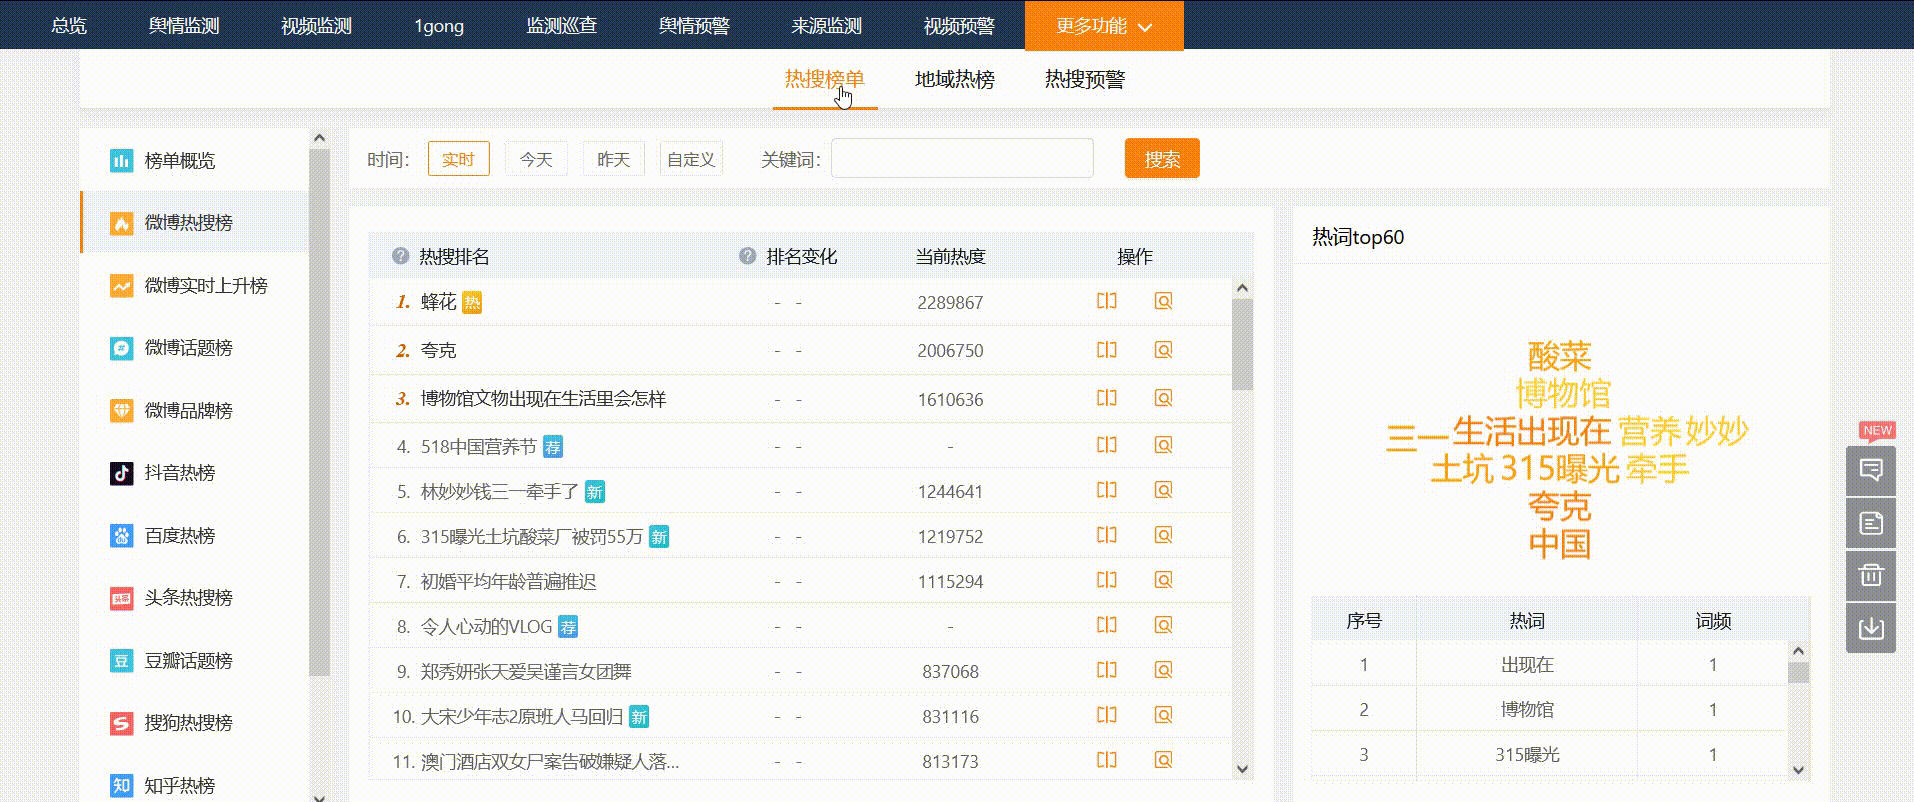Open 大宋少年志2原班人马回归 topic

[521, 717]
